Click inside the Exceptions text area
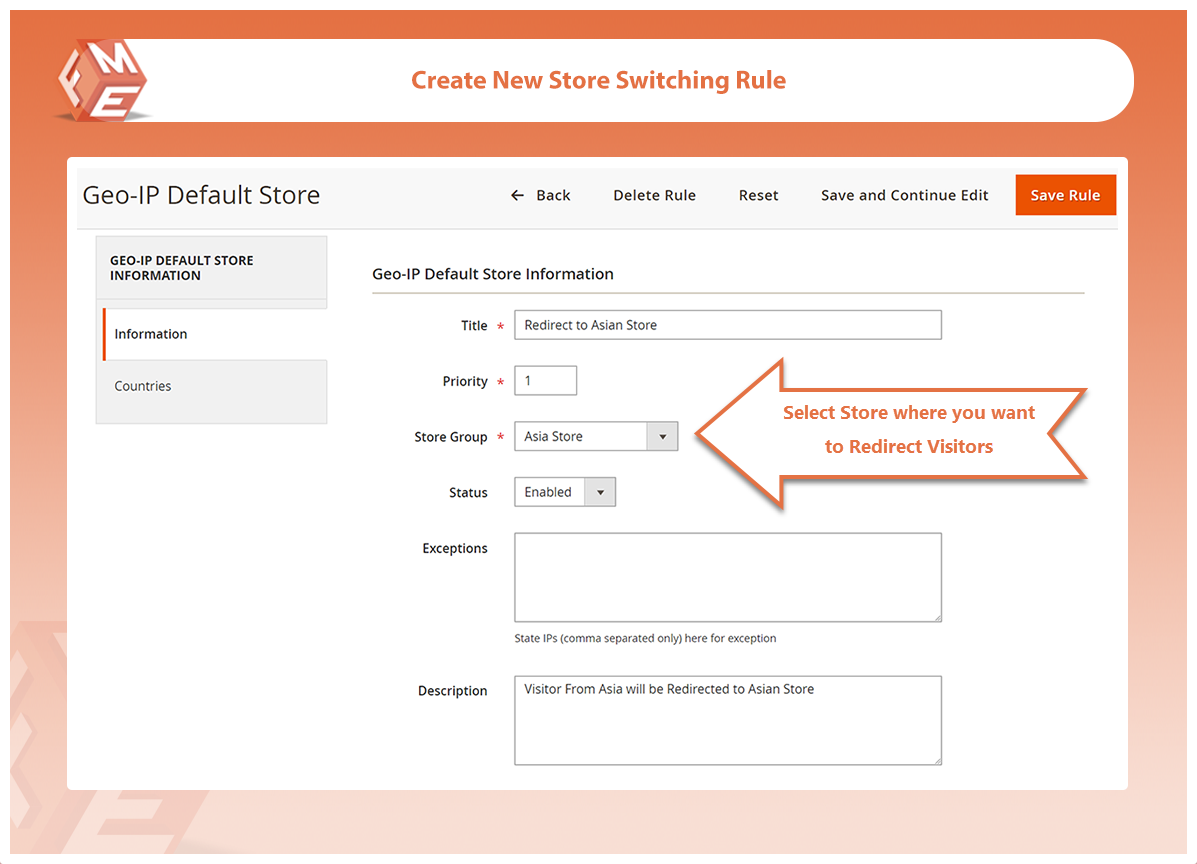 point(727,577)
